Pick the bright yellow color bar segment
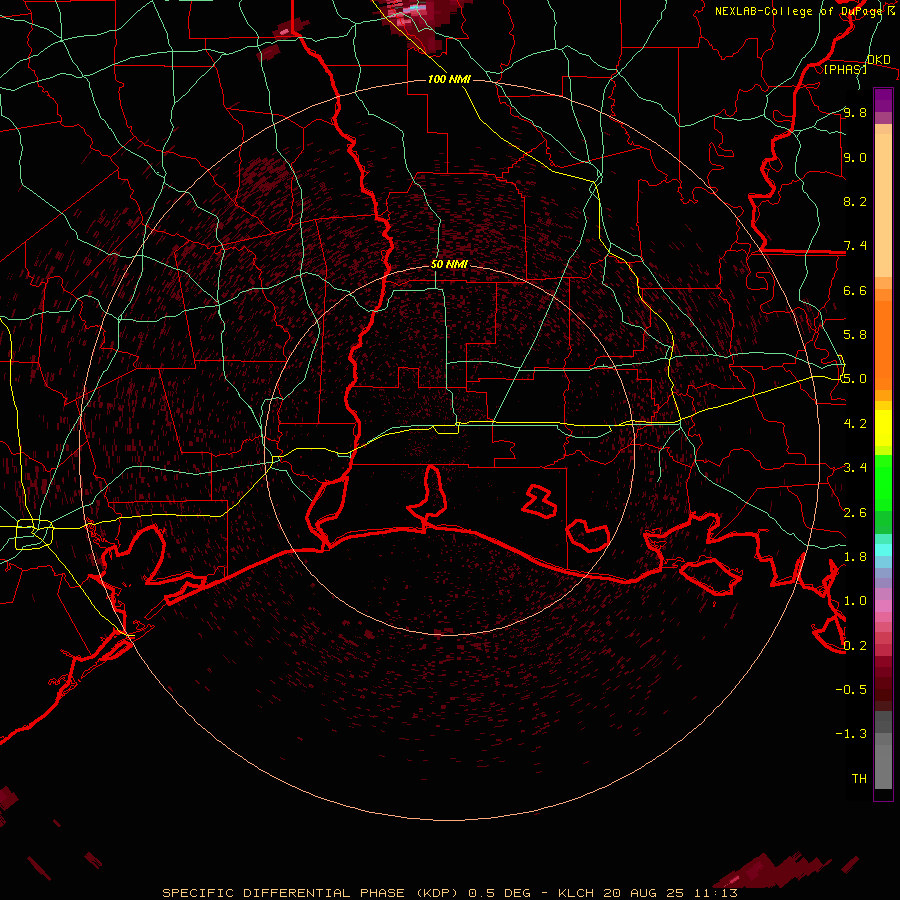Viewport: 900px width, 900px height. (883, 428)
